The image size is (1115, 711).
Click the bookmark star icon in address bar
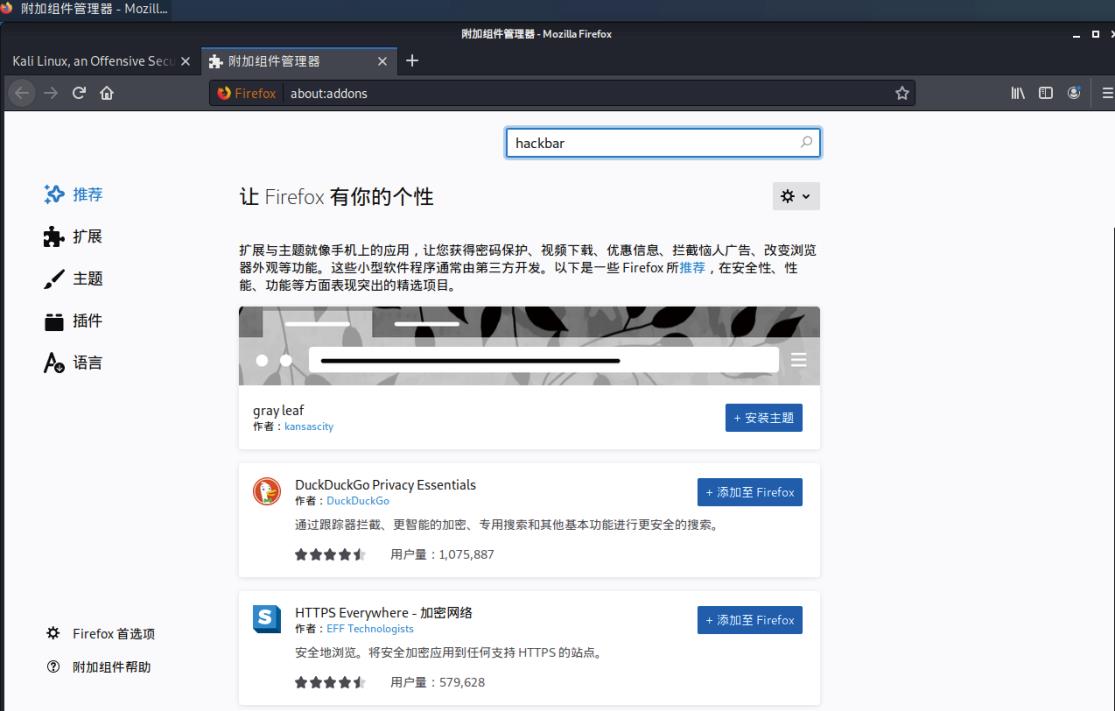click(902, 93)
